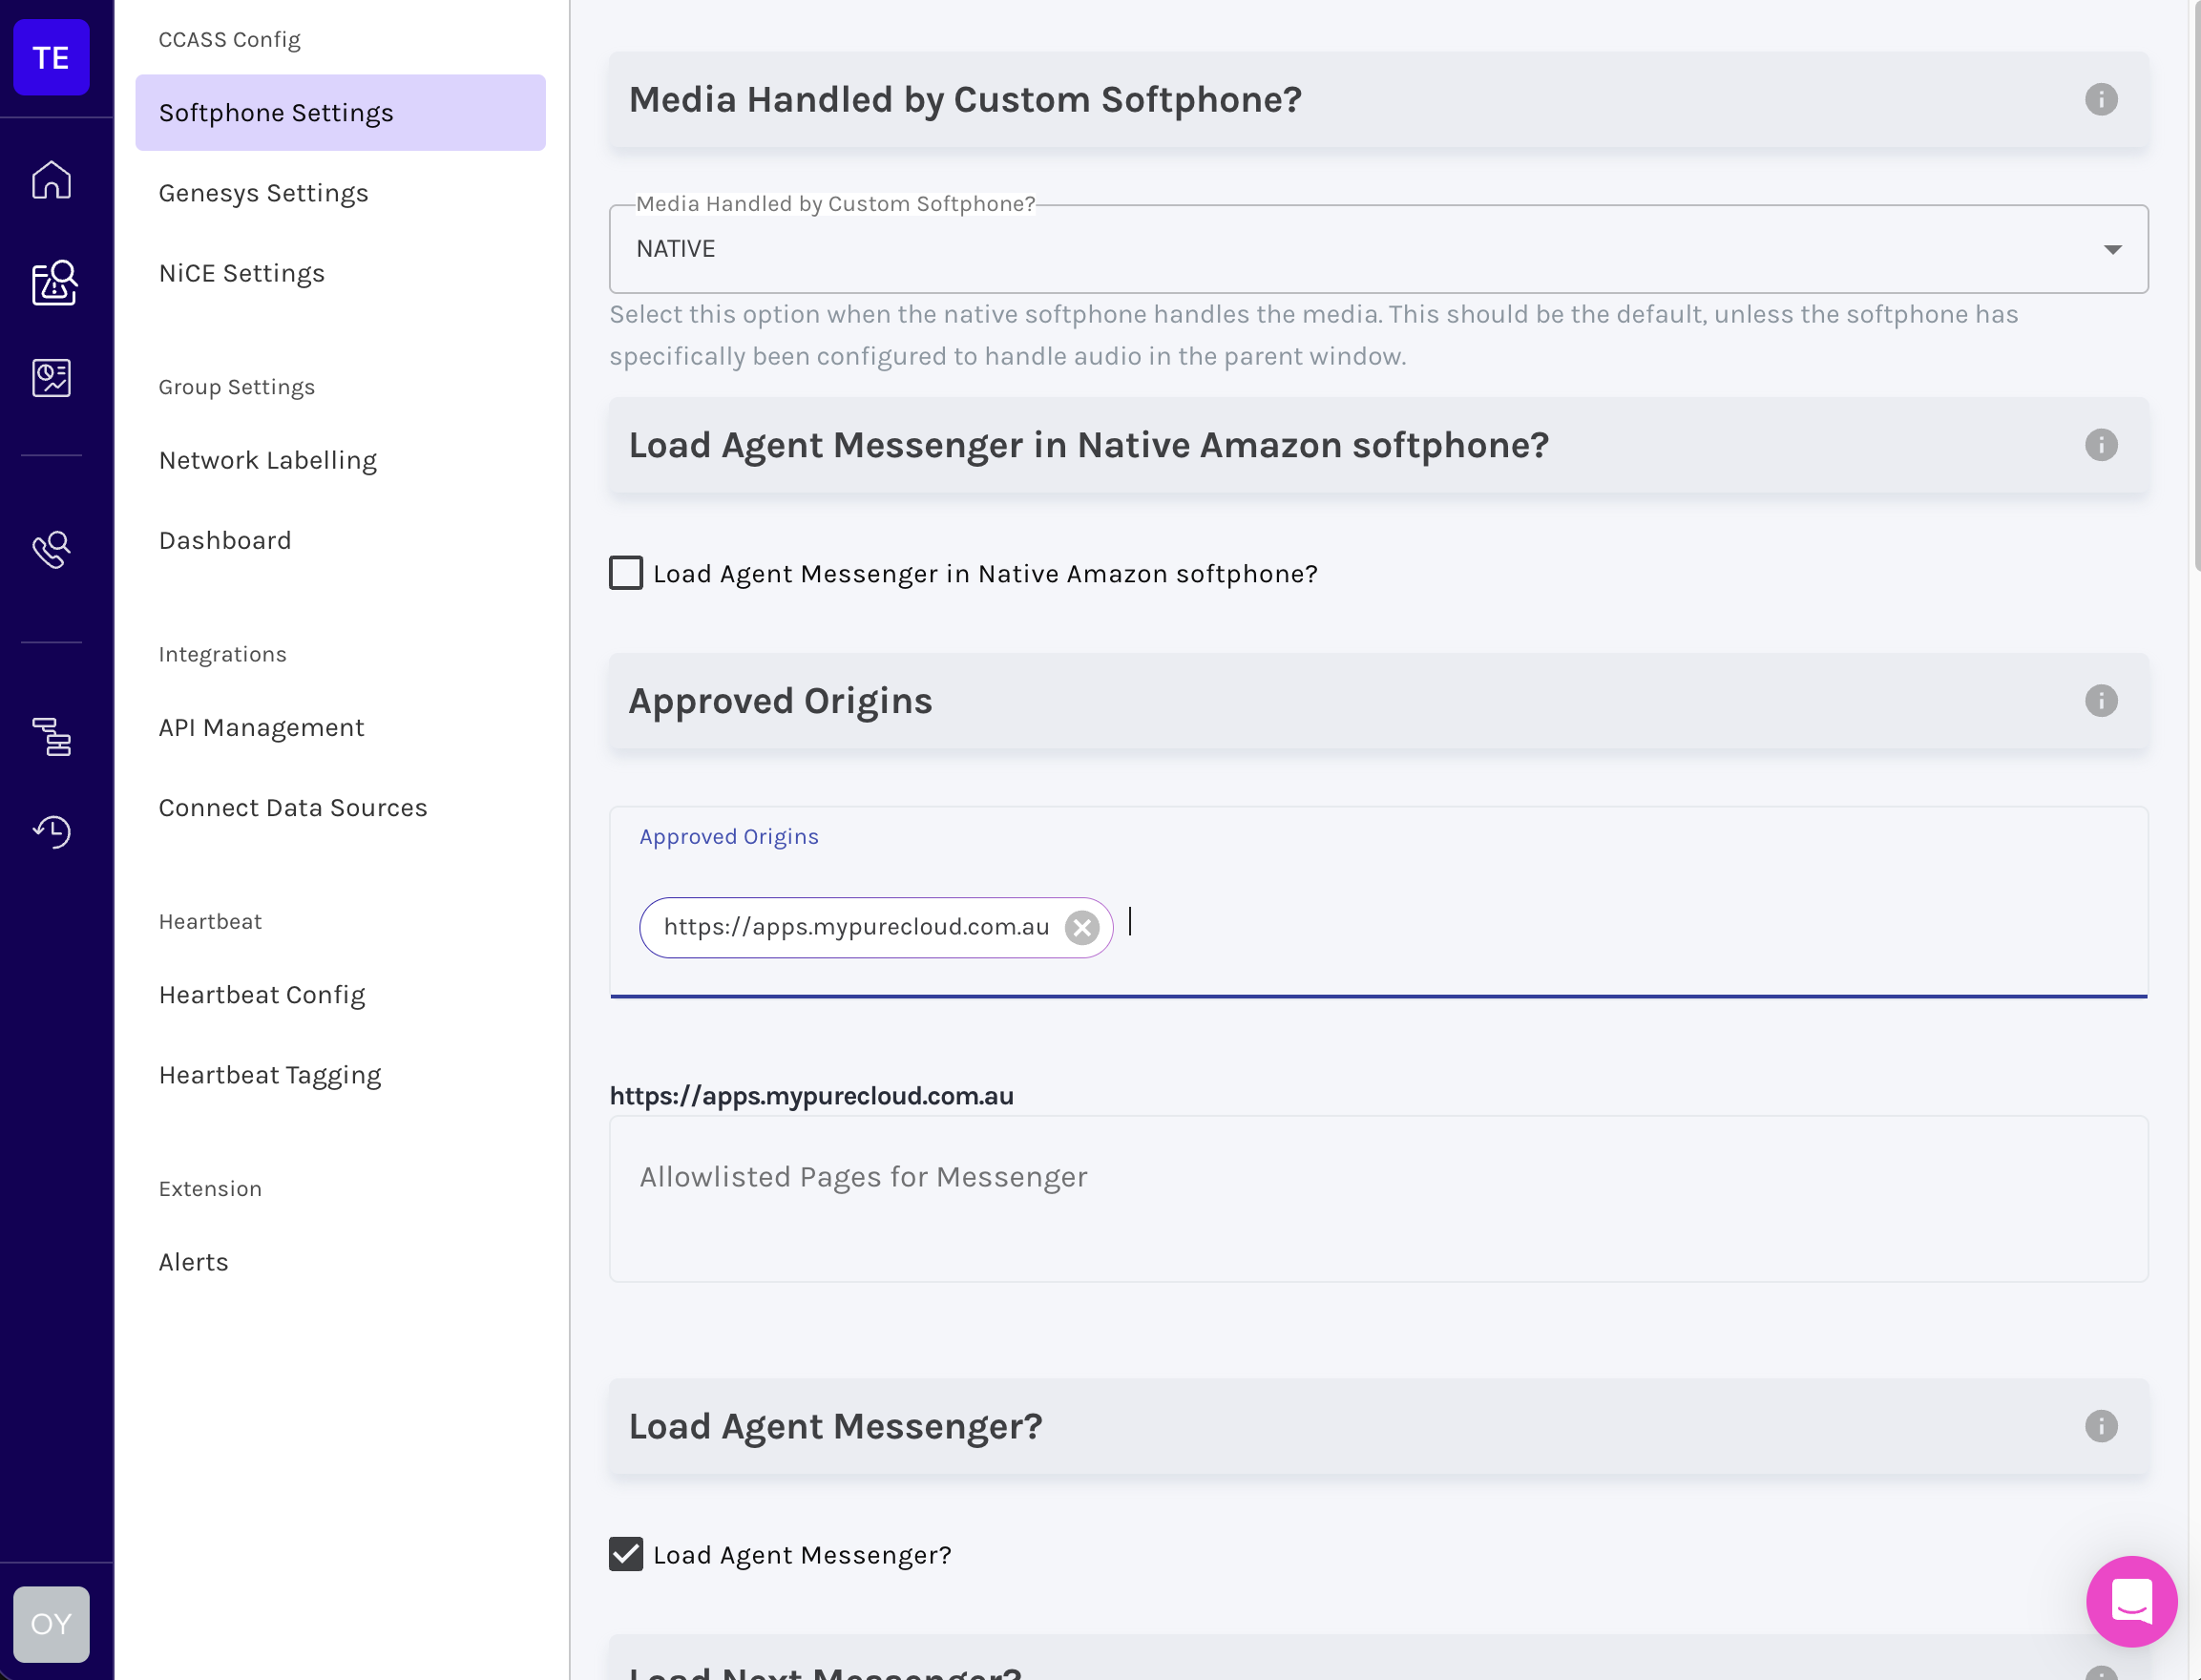The image size is (2201, 1680).
Task: Click the phone call search icon
Action: click(x=51, y=549)
